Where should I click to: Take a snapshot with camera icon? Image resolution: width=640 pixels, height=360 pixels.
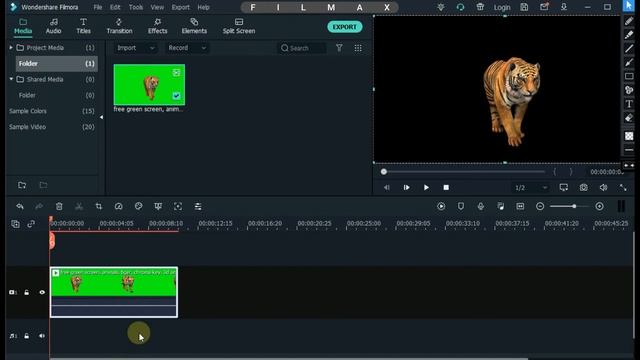[584, 187]
